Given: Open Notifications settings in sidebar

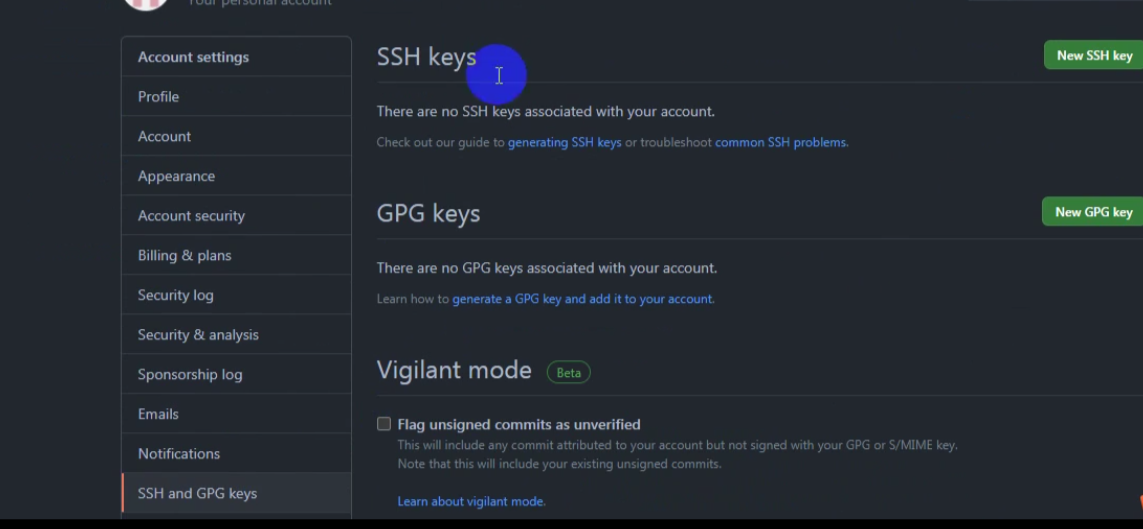Looking at the screenshot, I should (x=236, y=454).
